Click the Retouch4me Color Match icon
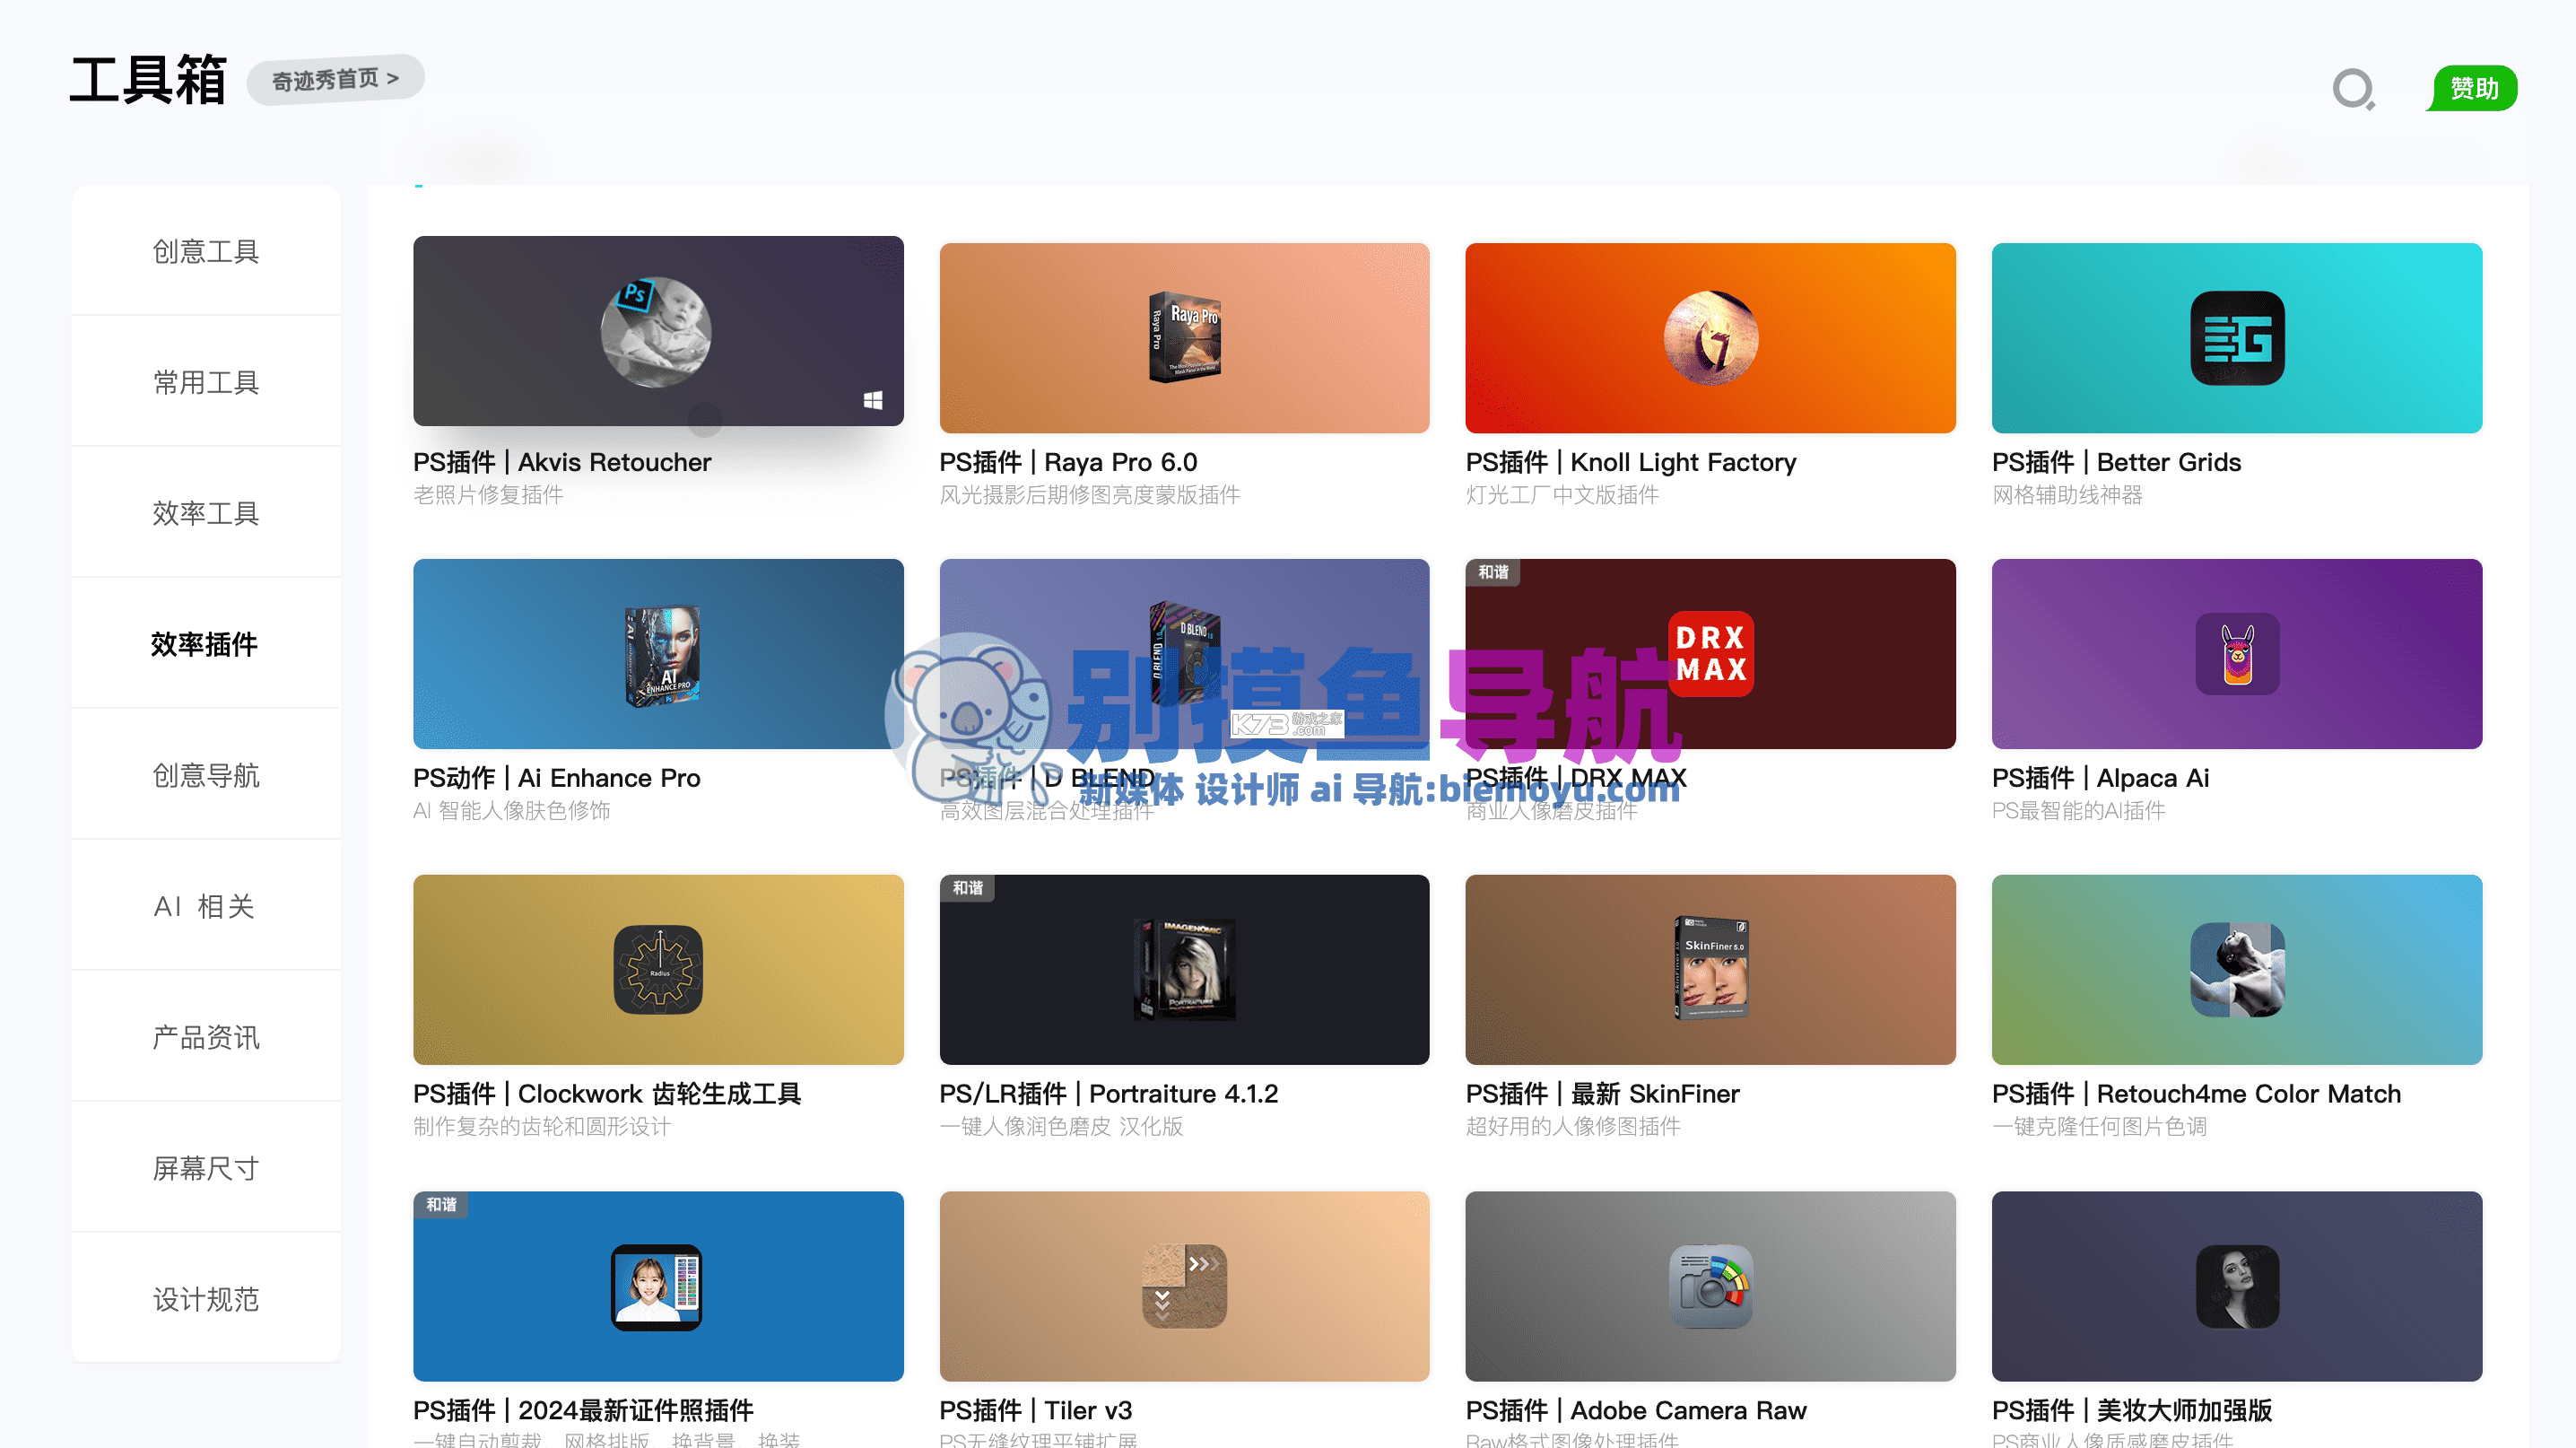Viewport: 2576px width, 1448px height. click(2237, 970)
